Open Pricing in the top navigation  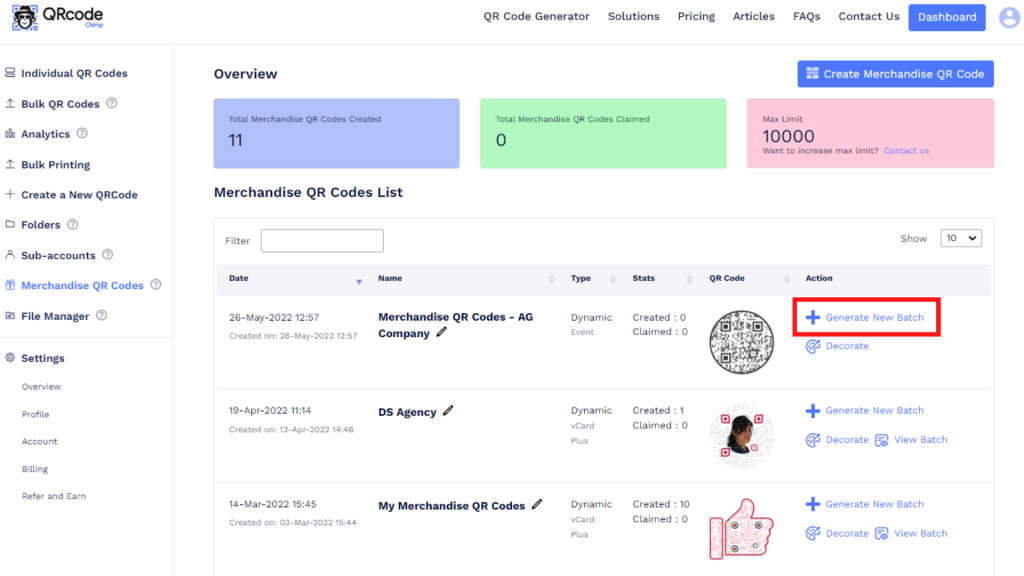(696, 17)
